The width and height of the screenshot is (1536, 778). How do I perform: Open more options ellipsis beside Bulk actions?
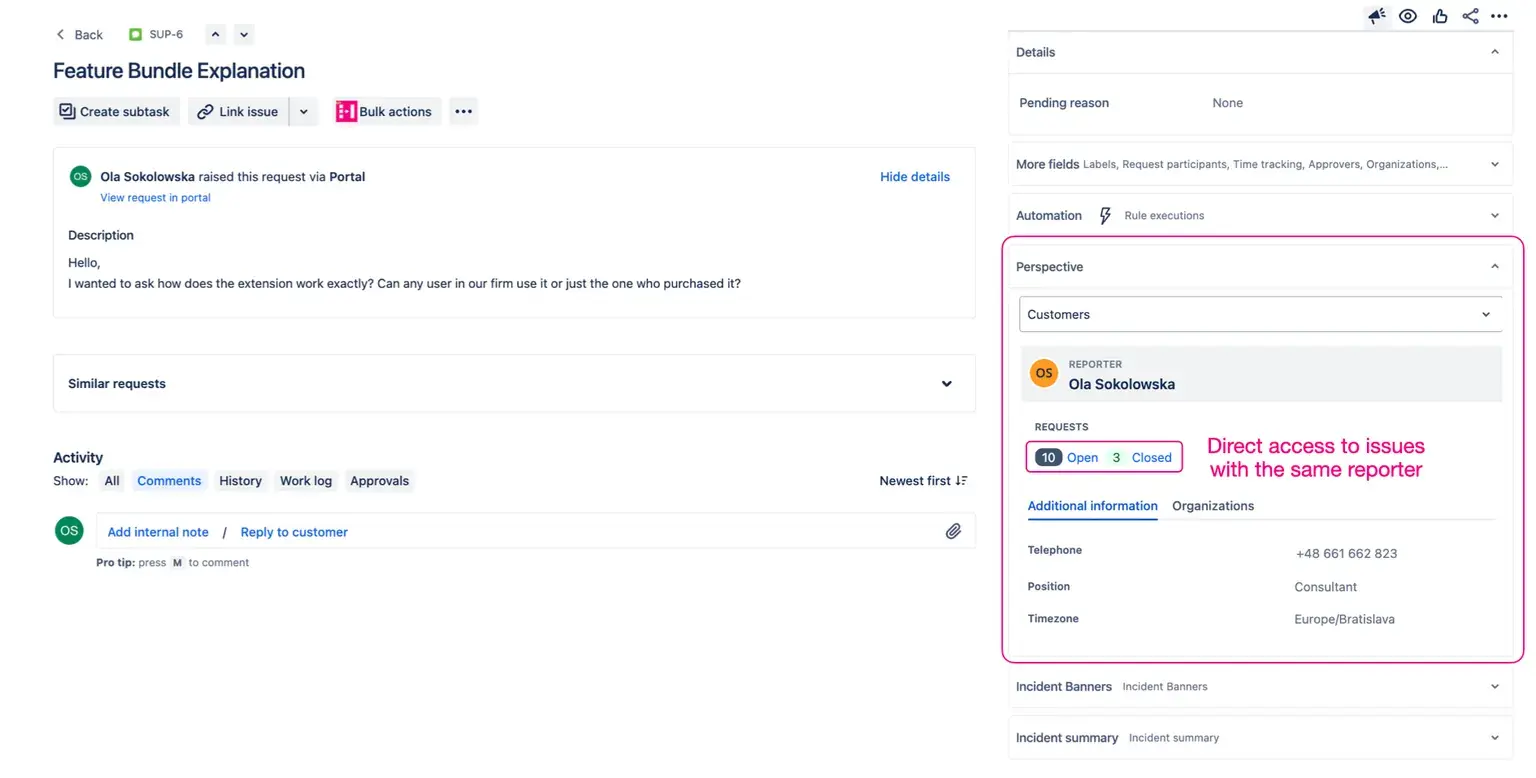coord(463,112)
